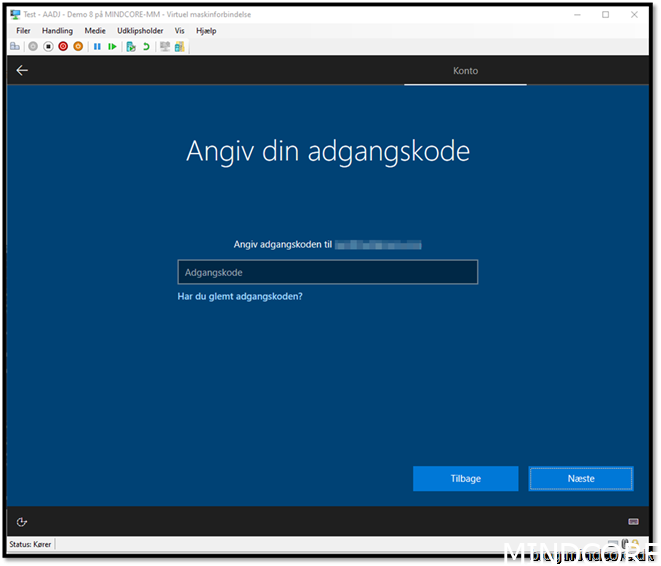Select the Konto tab
The image size is (661, 566).
pos(465,71)
